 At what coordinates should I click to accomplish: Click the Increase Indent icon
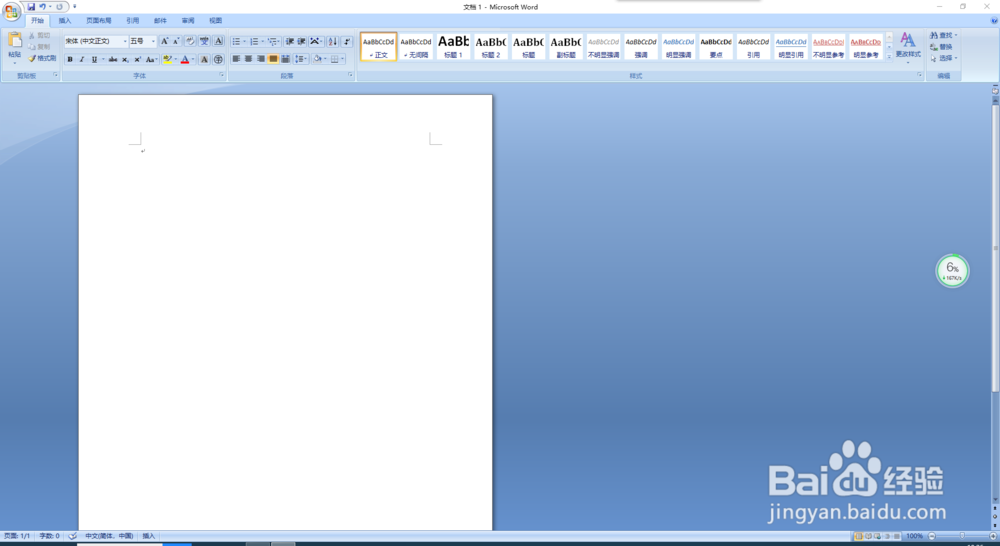pyautogui.click(x=302, y=41)
